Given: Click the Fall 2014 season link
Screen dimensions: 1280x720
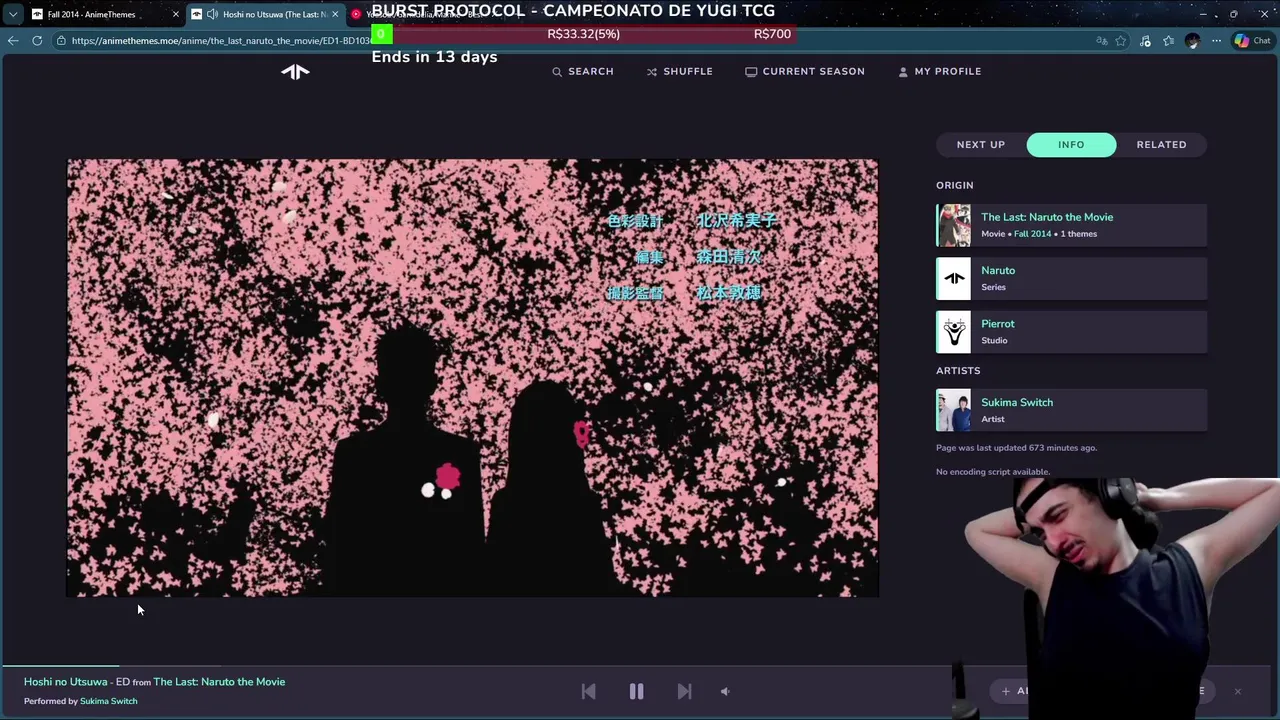Looking at the screenshot, I should [x=1032, y=234].
